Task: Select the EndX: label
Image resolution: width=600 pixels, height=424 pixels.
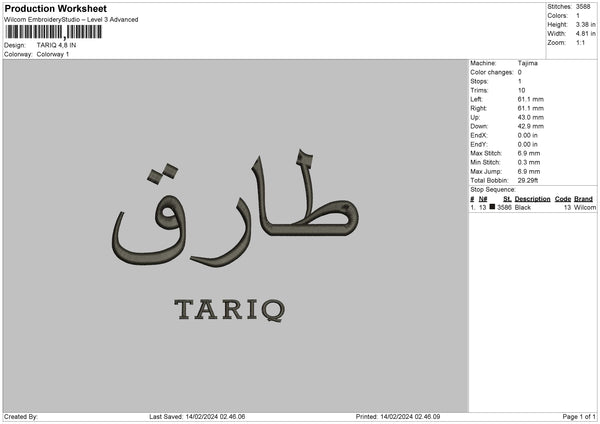Action: 479,135
